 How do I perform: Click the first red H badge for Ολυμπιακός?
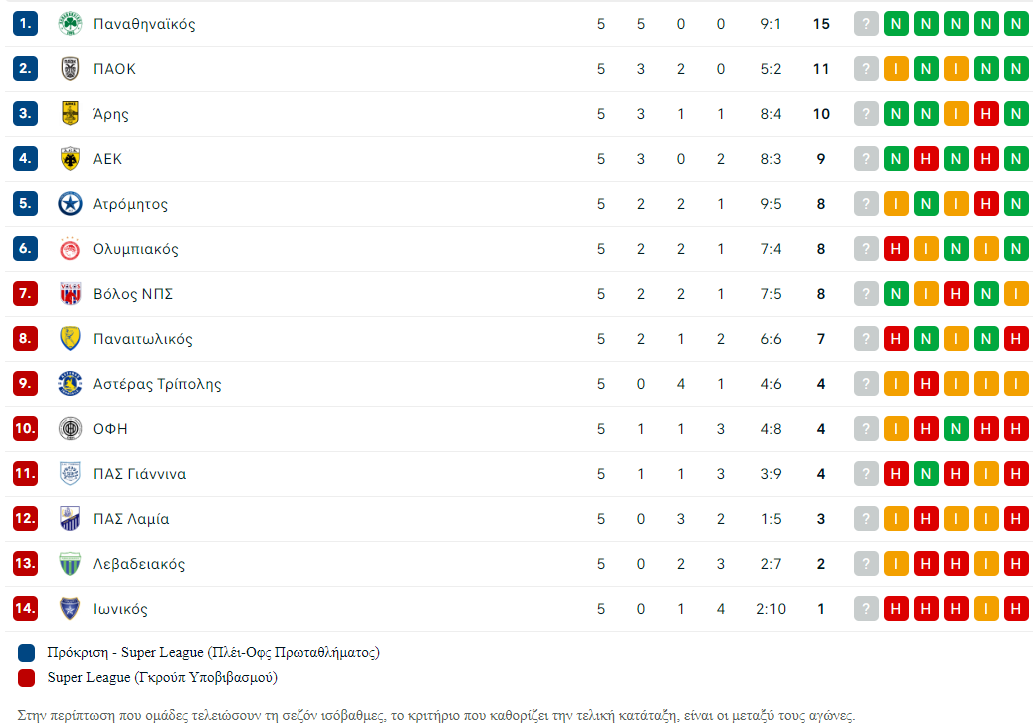[896, 248]
